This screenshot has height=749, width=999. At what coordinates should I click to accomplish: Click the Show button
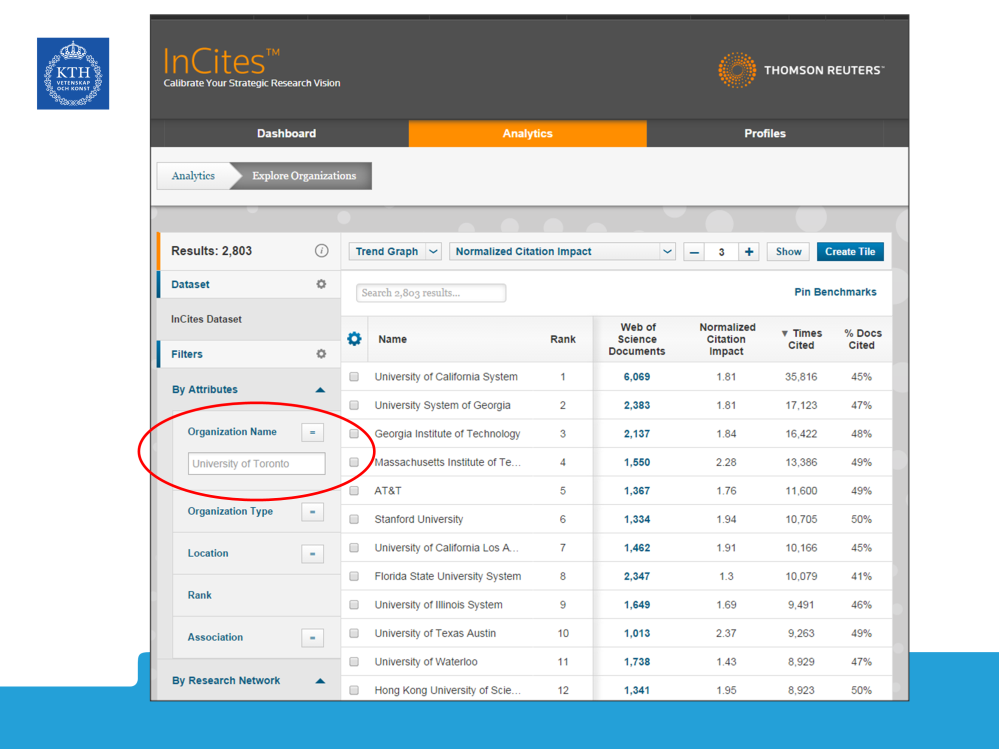pyautogui.click(x=788, y=252)
